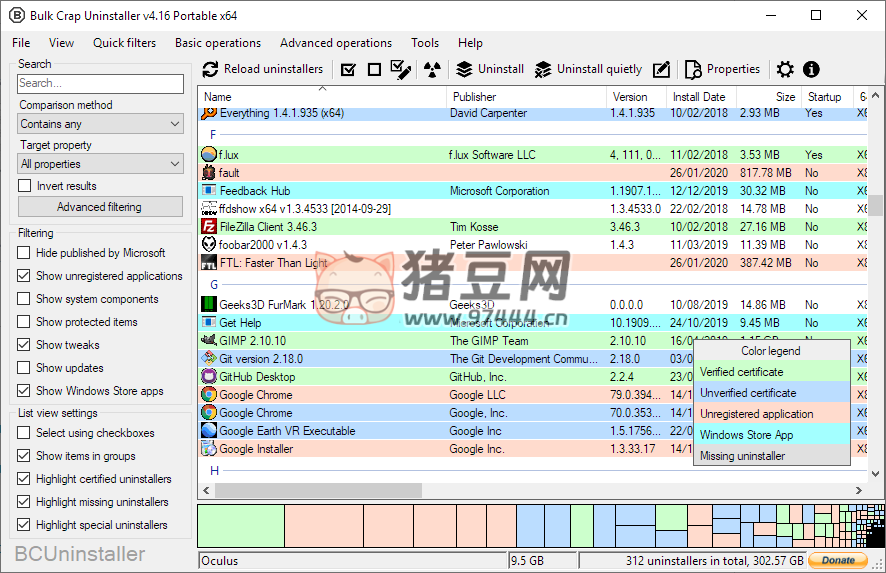Open settings with the gear icon
886x573 pixels.
(x=785, y=70)
